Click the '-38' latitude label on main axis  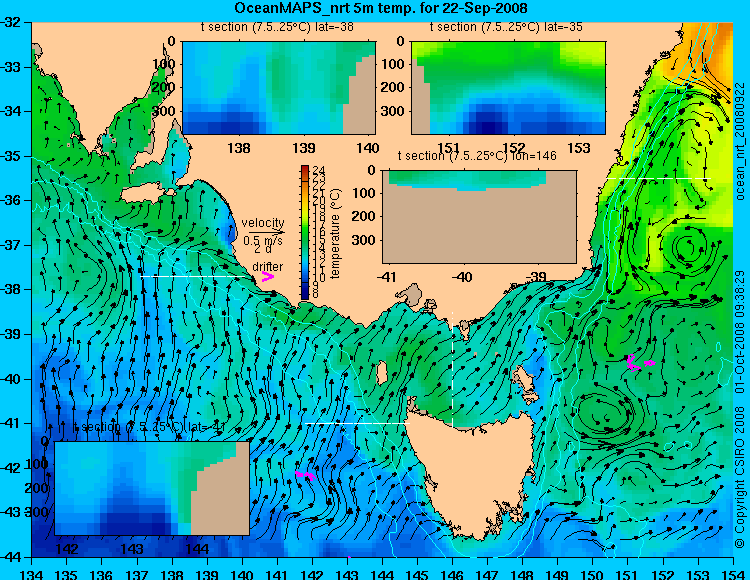[x=10, y=289]
